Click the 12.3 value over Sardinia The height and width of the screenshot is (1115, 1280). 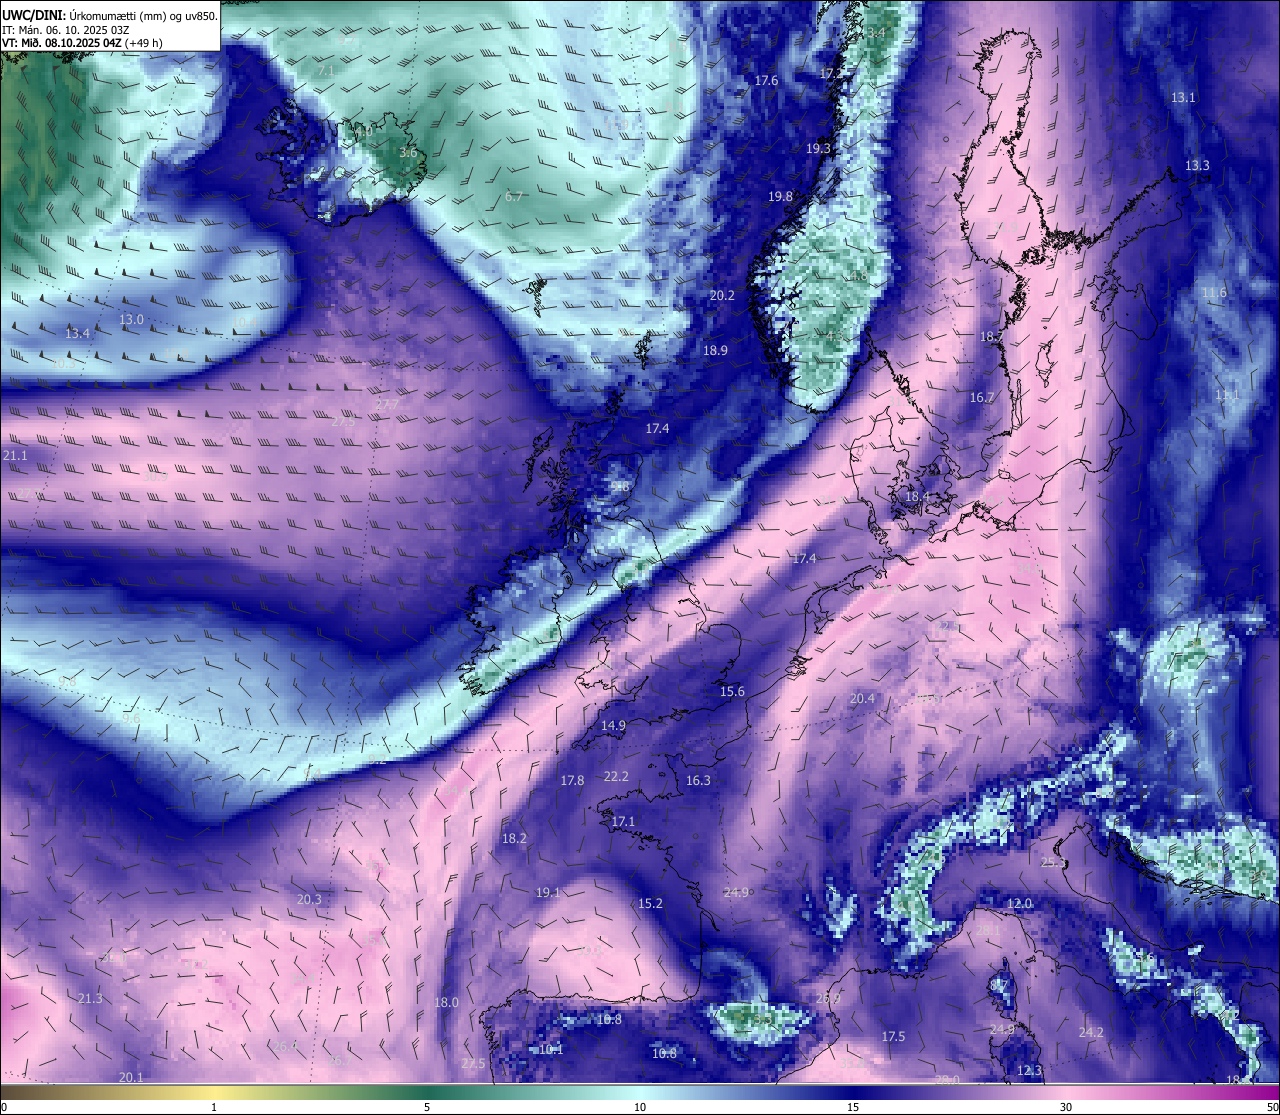[1029, 1070]
